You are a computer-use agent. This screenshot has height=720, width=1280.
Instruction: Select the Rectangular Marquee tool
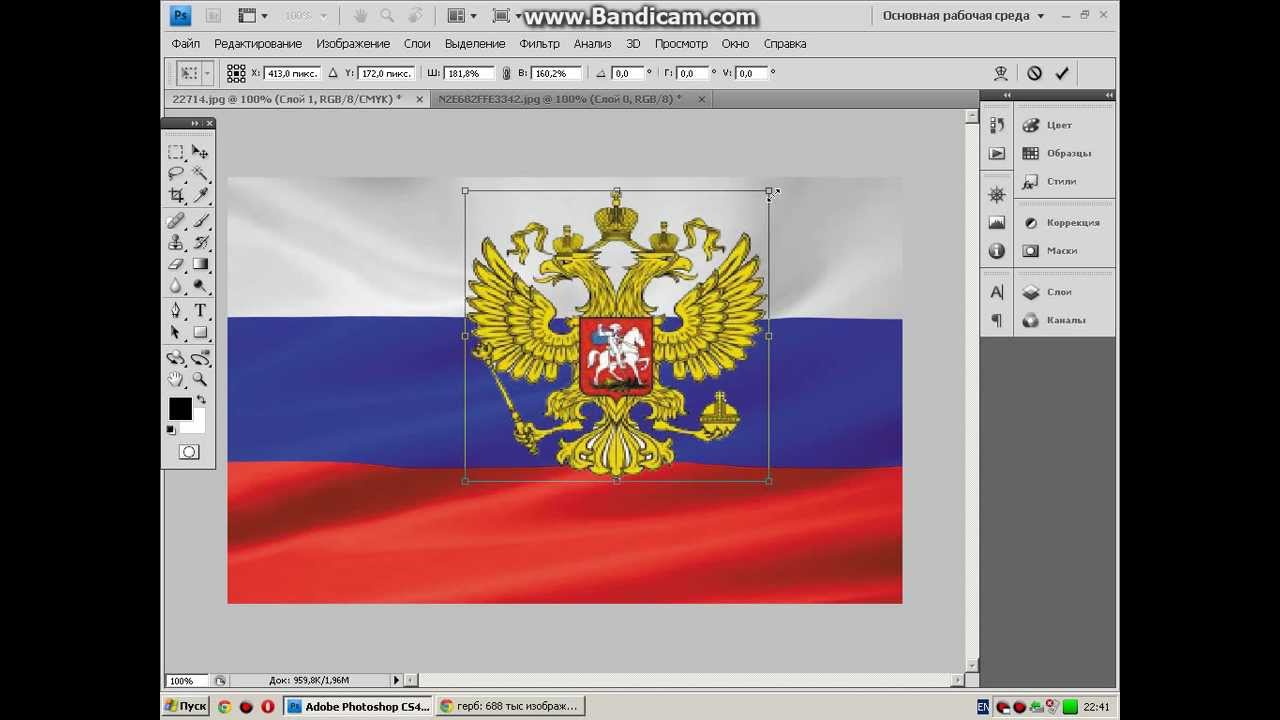176,152
